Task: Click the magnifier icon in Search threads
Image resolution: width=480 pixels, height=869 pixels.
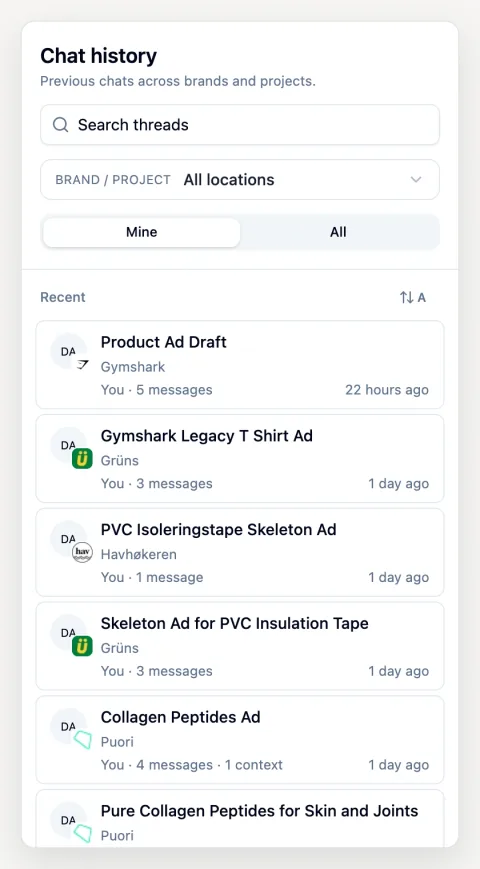Action: (x=60, y=125)
